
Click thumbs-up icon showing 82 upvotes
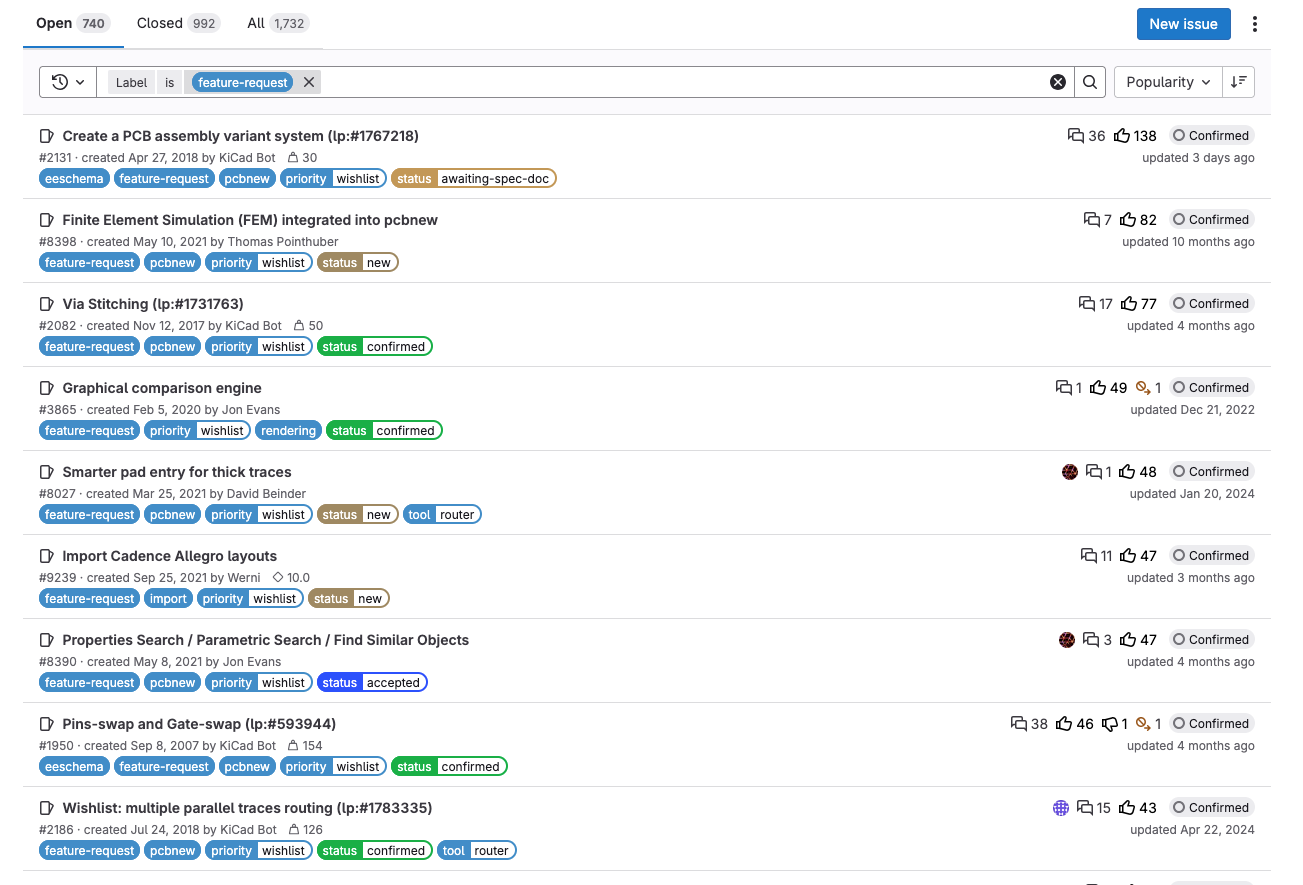point(1129,220)
